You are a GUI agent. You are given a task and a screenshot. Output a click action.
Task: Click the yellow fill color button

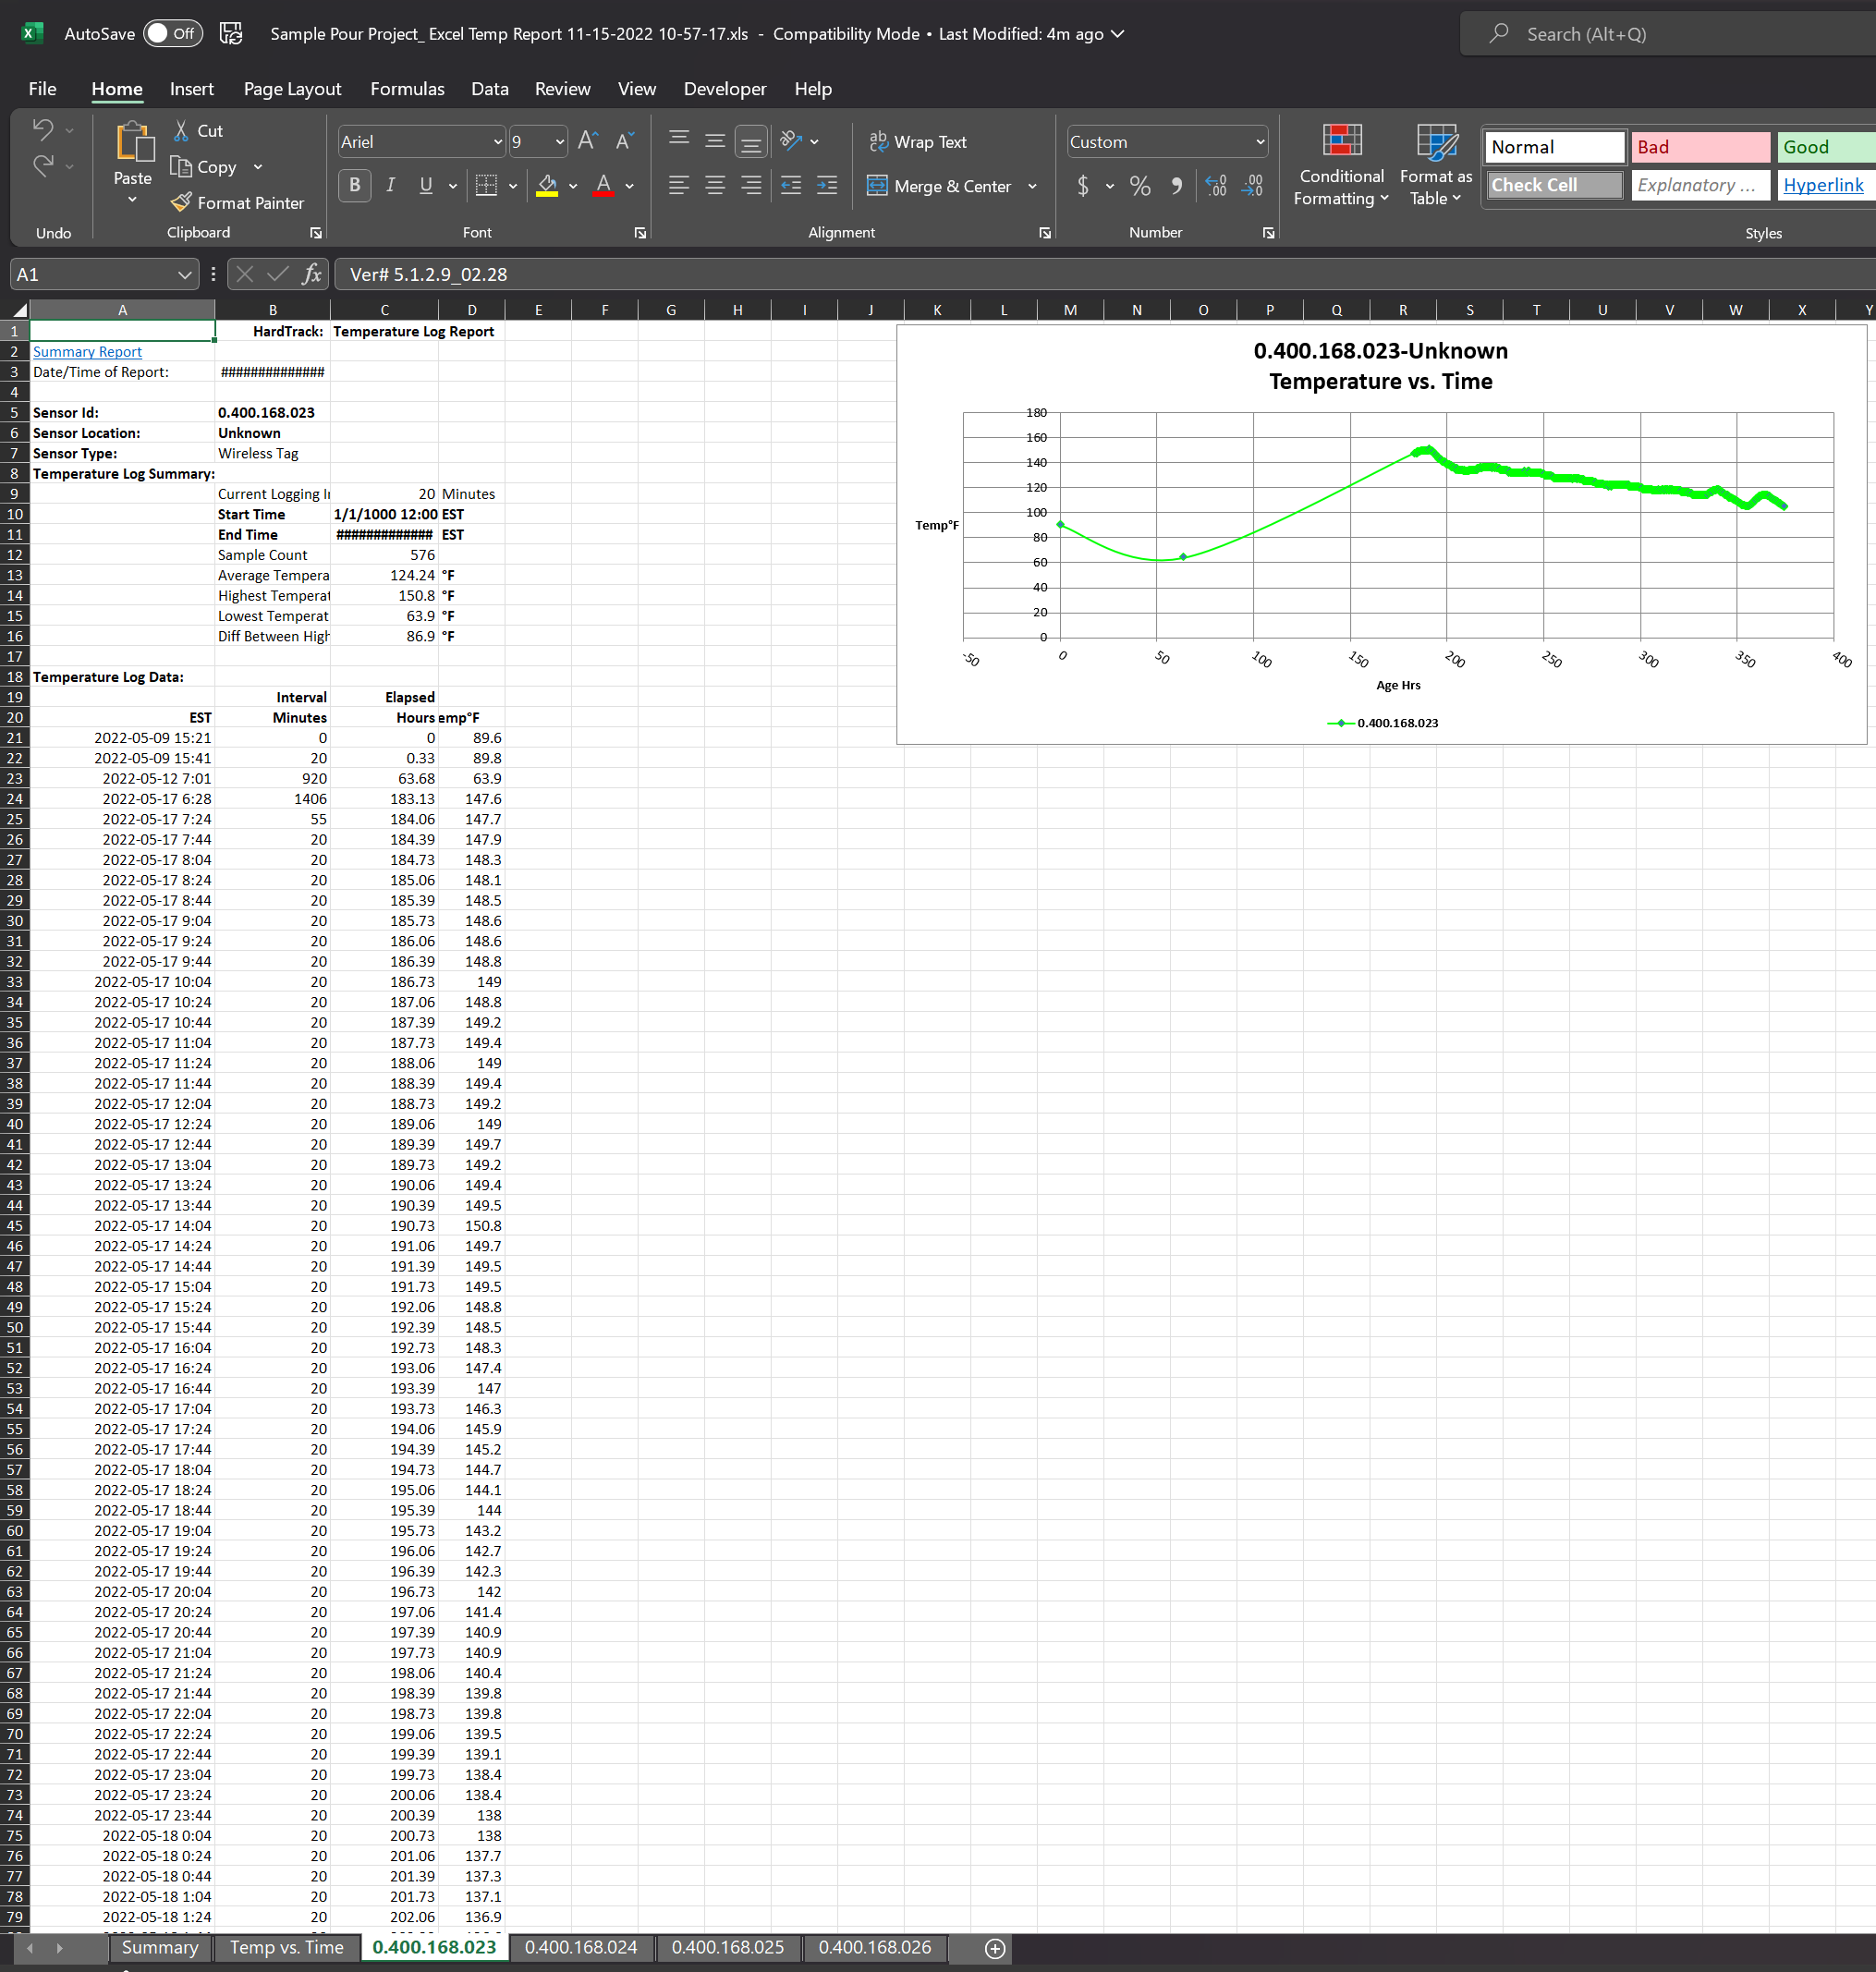point(546,186)
